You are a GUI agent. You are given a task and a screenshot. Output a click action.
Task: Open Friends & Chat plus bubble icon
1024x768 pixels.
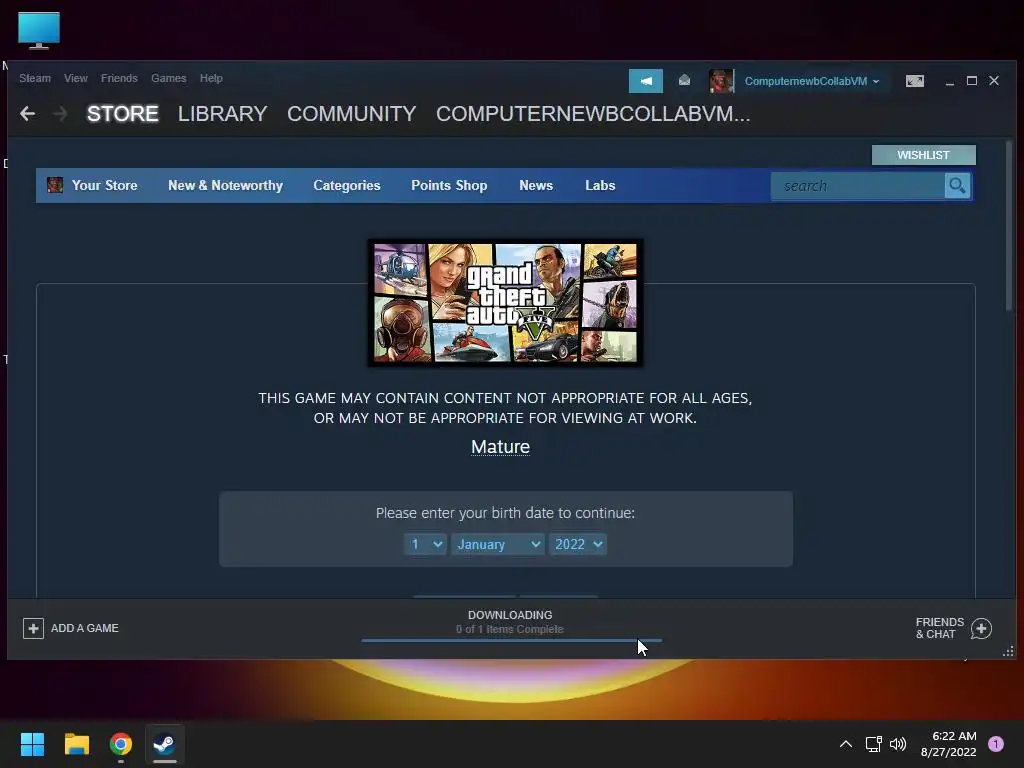click(981, 628)
